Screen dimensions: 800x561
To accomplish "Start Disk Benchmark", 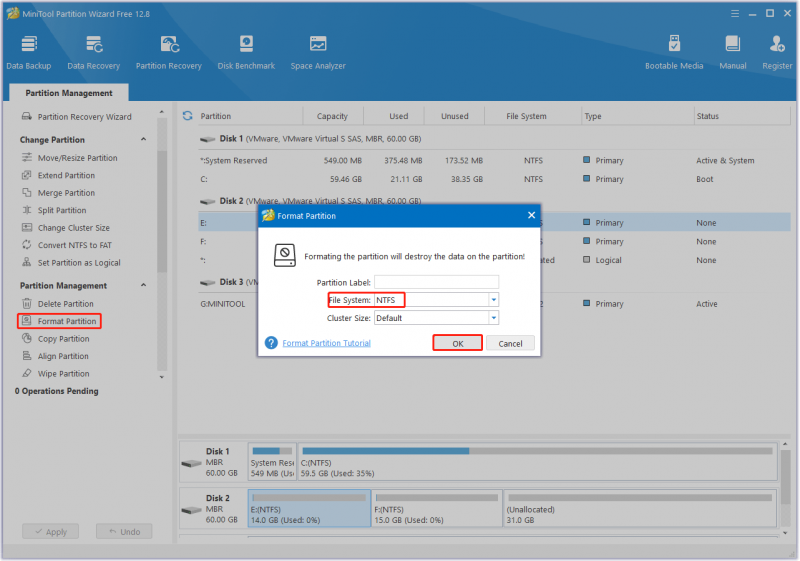I will click(246, 52).
